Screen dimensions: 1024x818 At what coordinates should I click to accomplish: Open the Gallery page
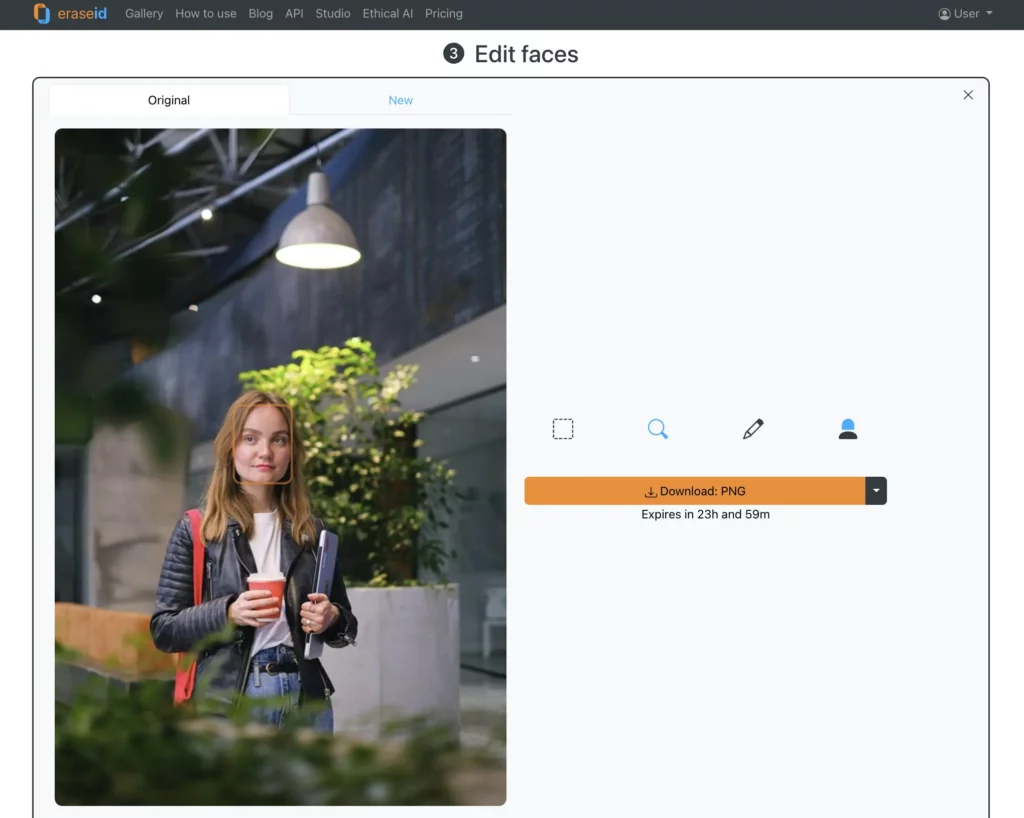(143, 14)
